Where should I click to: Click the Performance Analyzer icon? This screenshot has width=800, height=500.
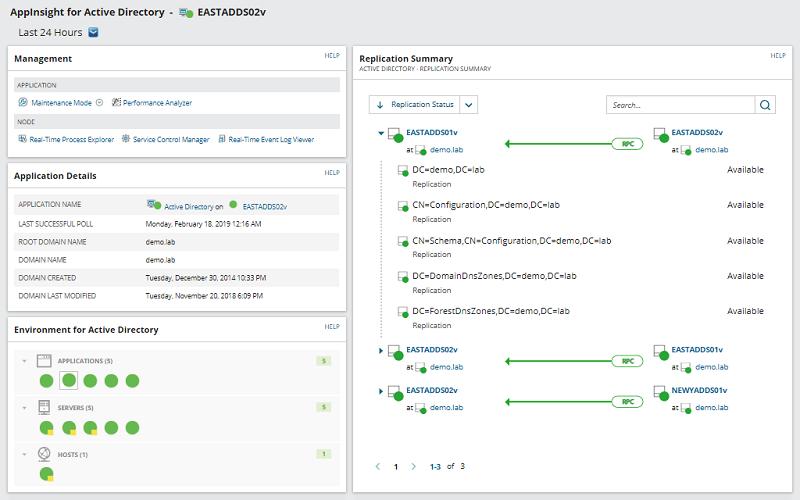pos(116,102)
